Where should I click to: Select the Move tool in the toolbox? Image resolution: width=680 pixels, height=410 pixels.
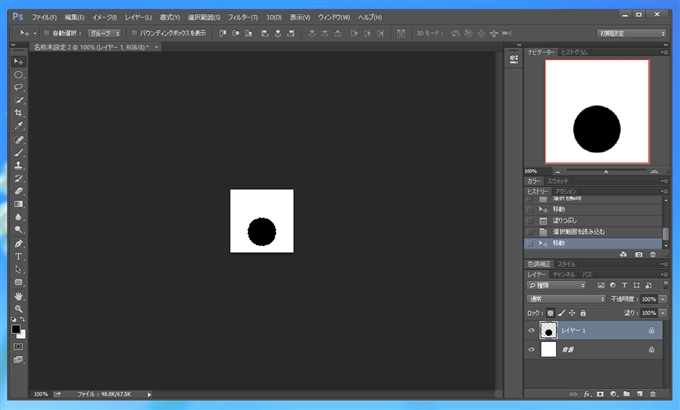point(18,62)
